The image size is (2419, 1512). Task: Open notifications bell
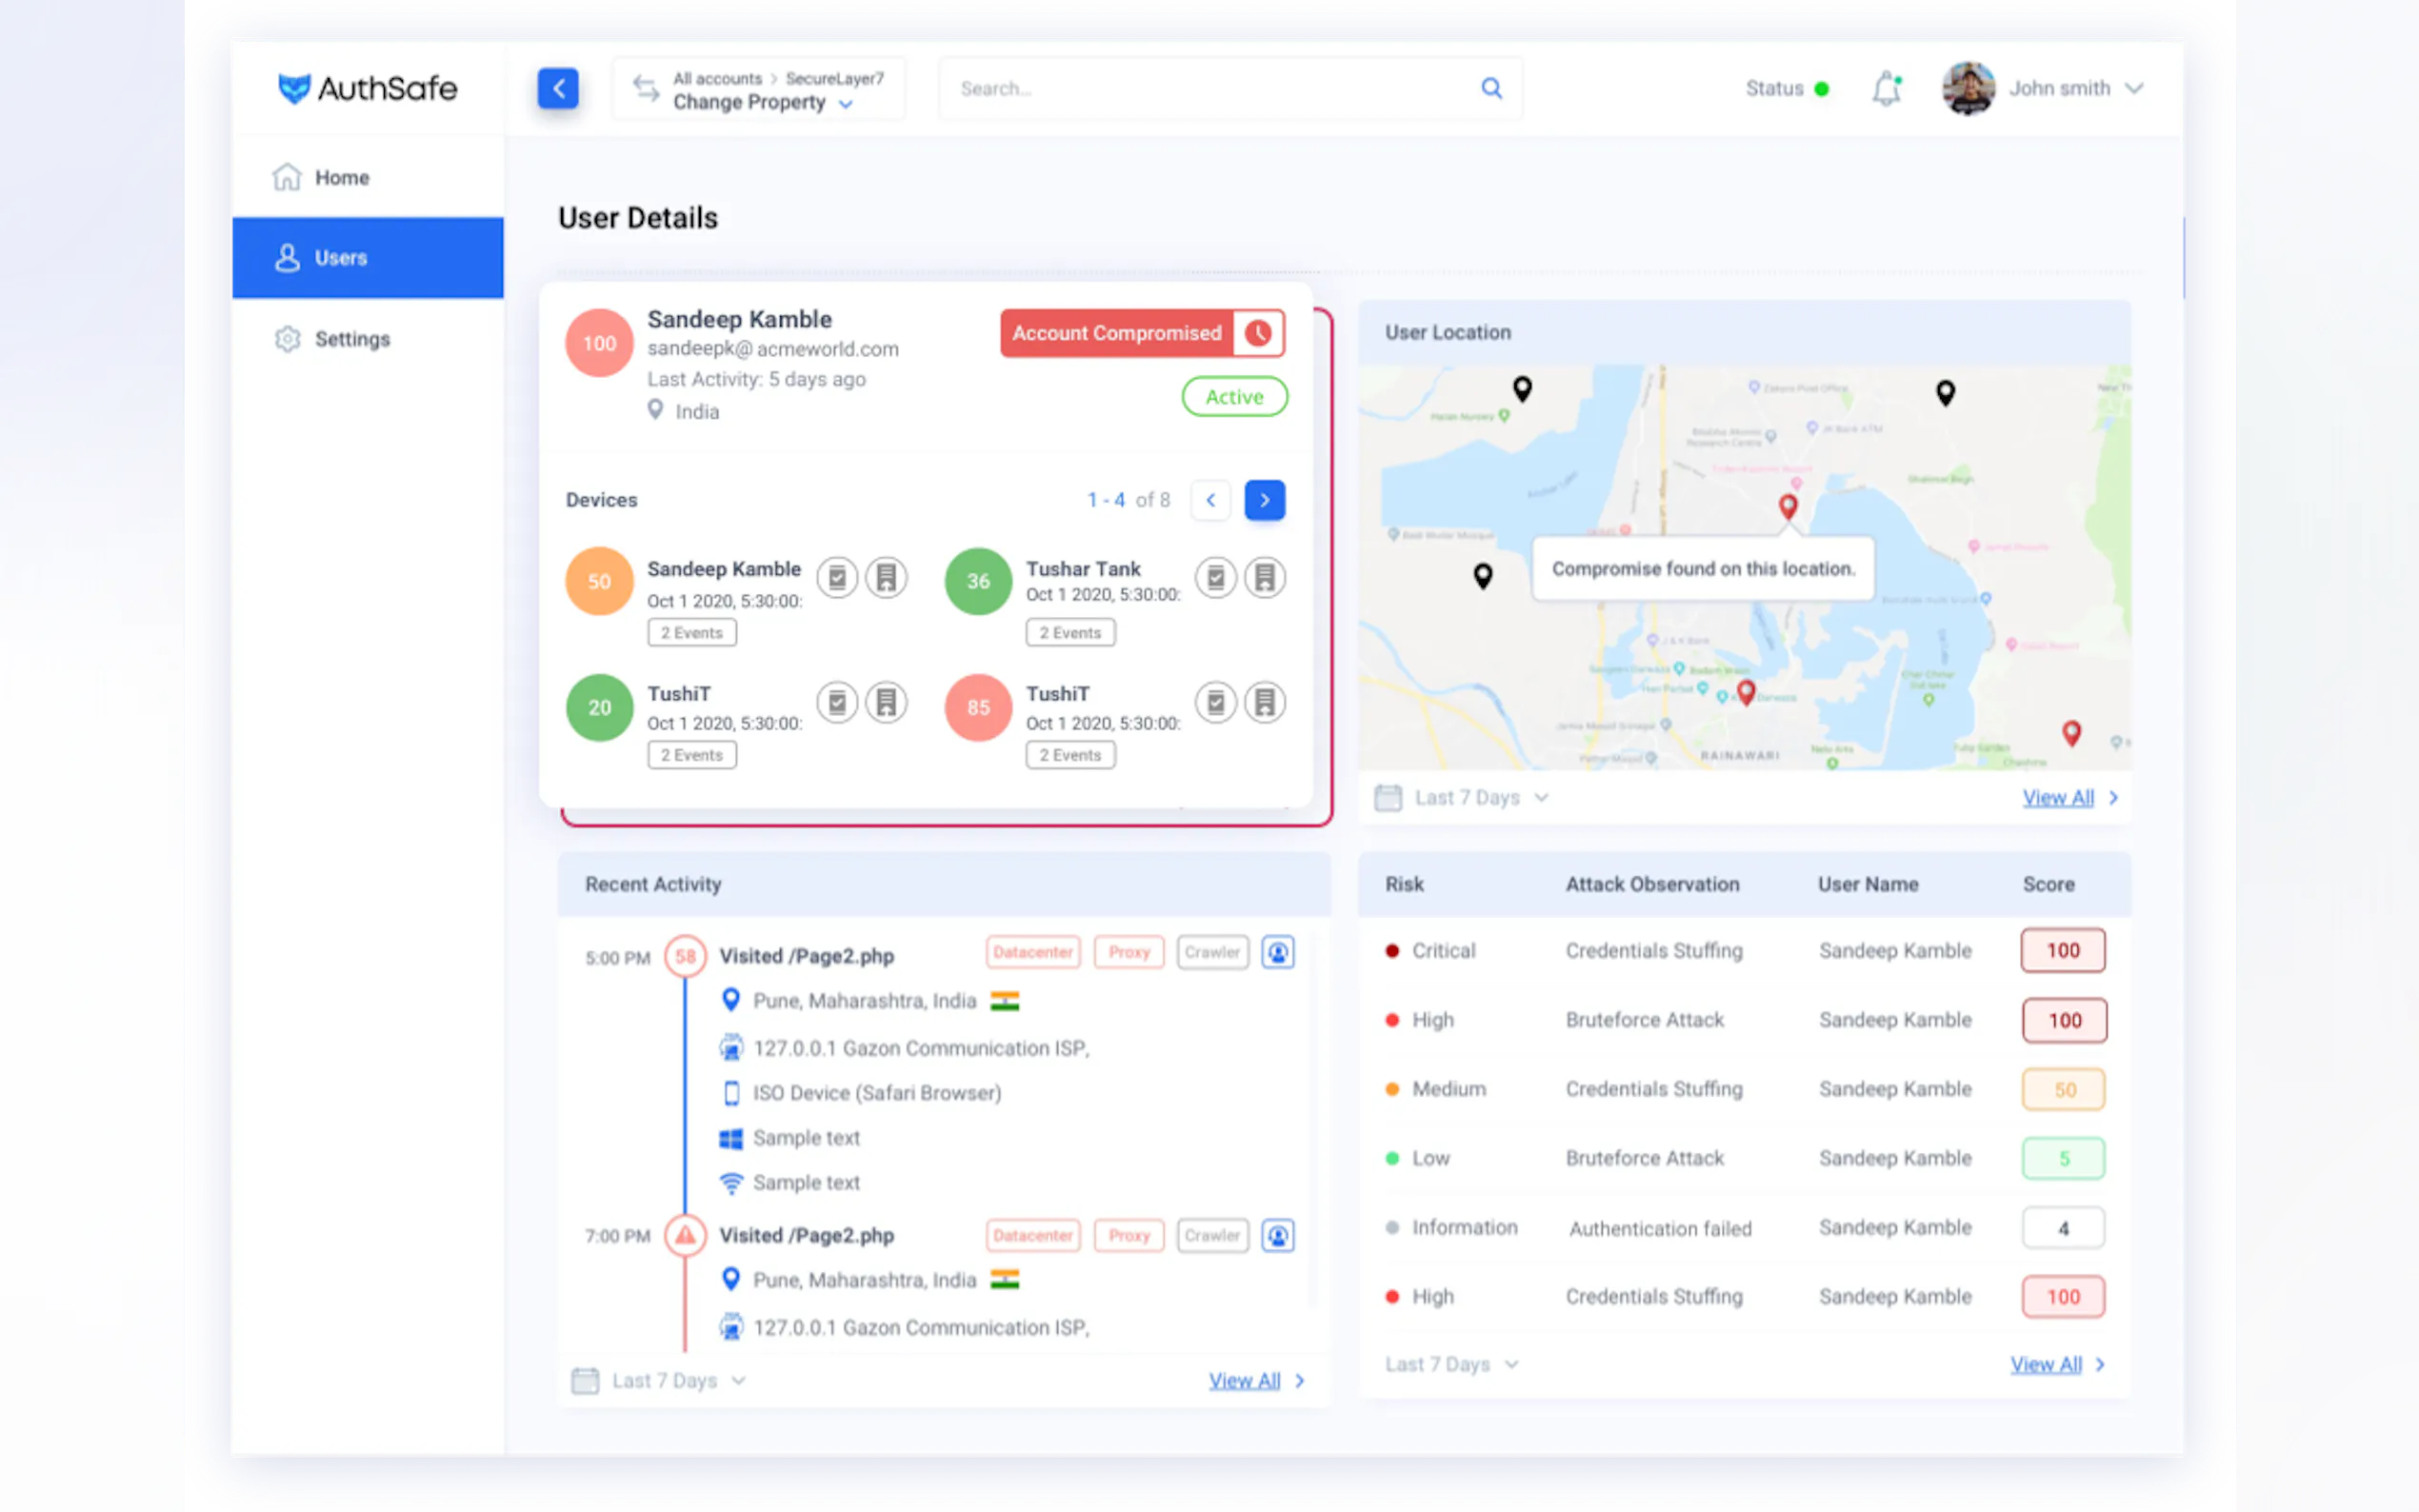pyautogui.click(x=1886, y=88)
